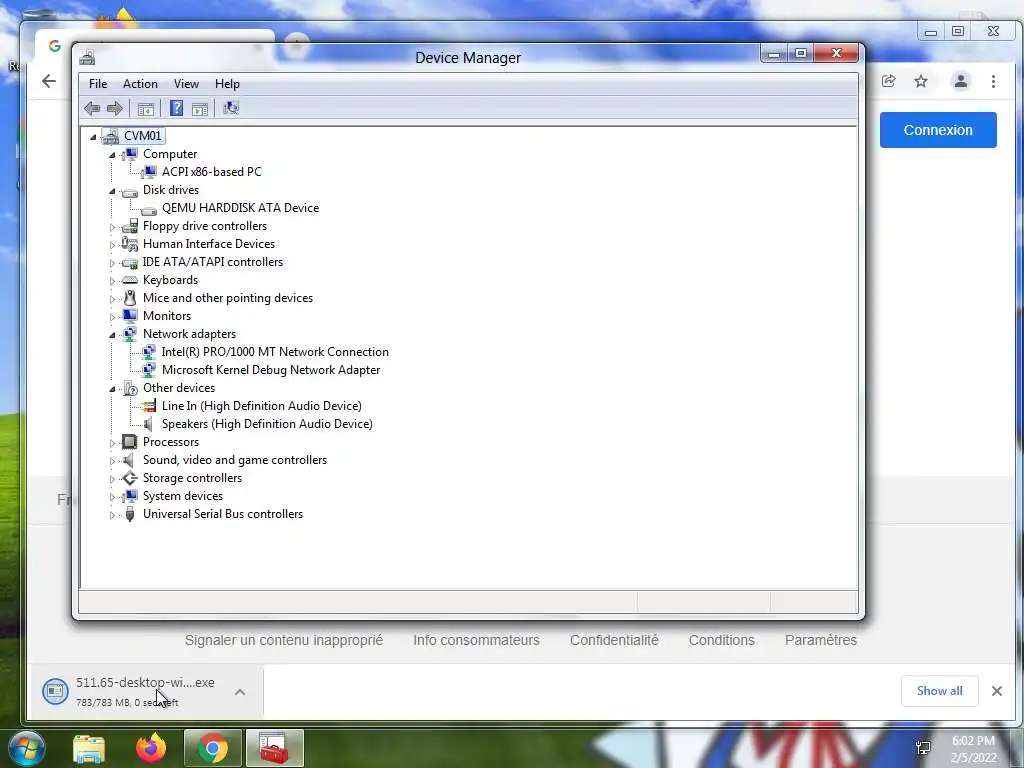
Task: Select QEMU HARDDISK ATA Device text
Action: pyautogui.click(x=240, y=208)
